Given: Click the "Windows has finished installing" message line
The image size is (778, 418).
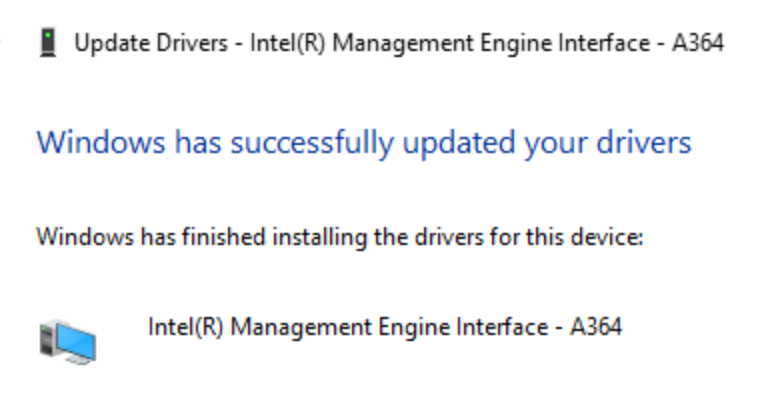Looking at the screenshot, I should click(338, 238).
